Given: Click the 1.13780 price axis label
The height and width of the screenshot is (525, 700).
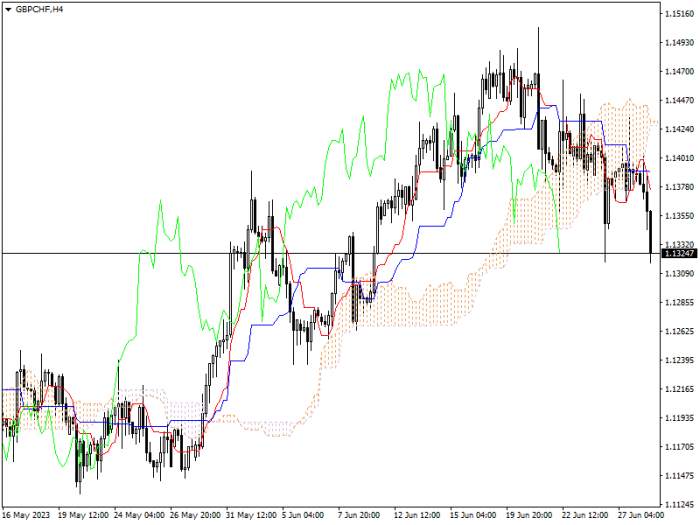Looking at the screenshot, I should click(679, 187).
